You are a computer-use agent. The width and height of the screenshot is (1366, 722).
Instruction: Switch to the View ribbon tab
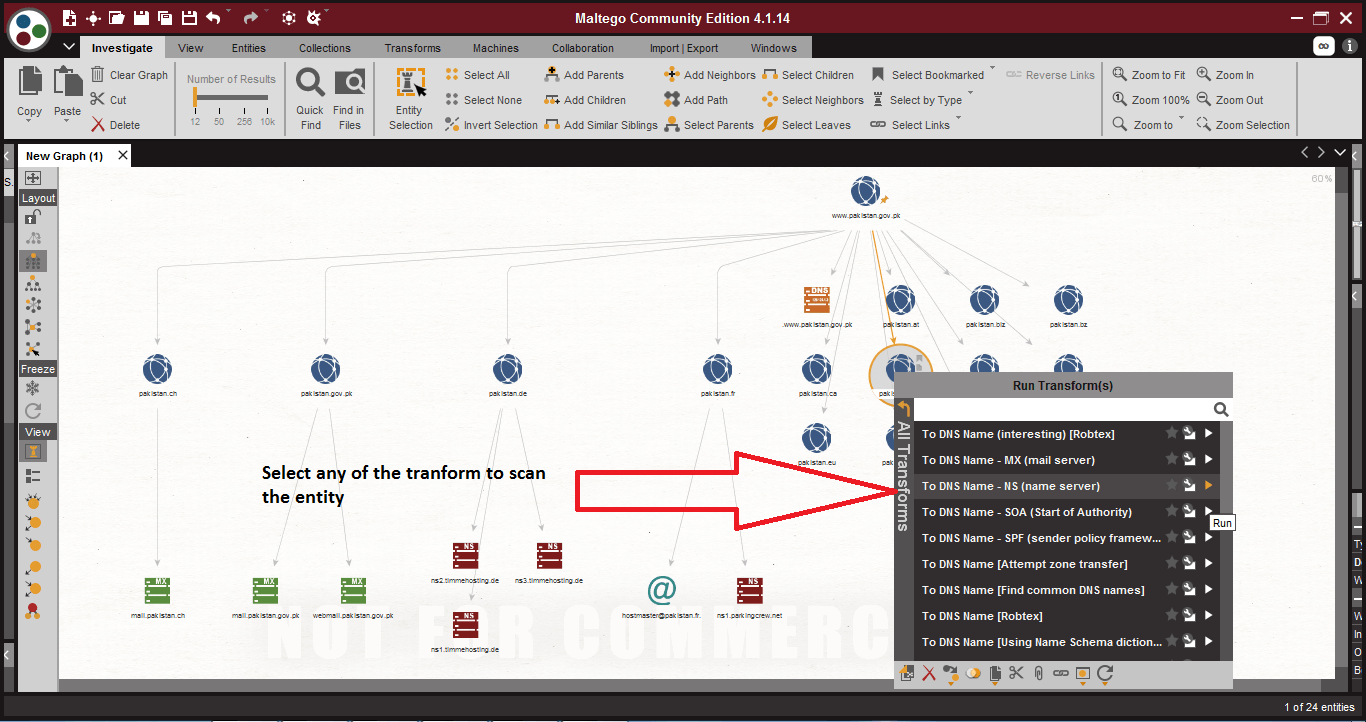pos(190,48)
